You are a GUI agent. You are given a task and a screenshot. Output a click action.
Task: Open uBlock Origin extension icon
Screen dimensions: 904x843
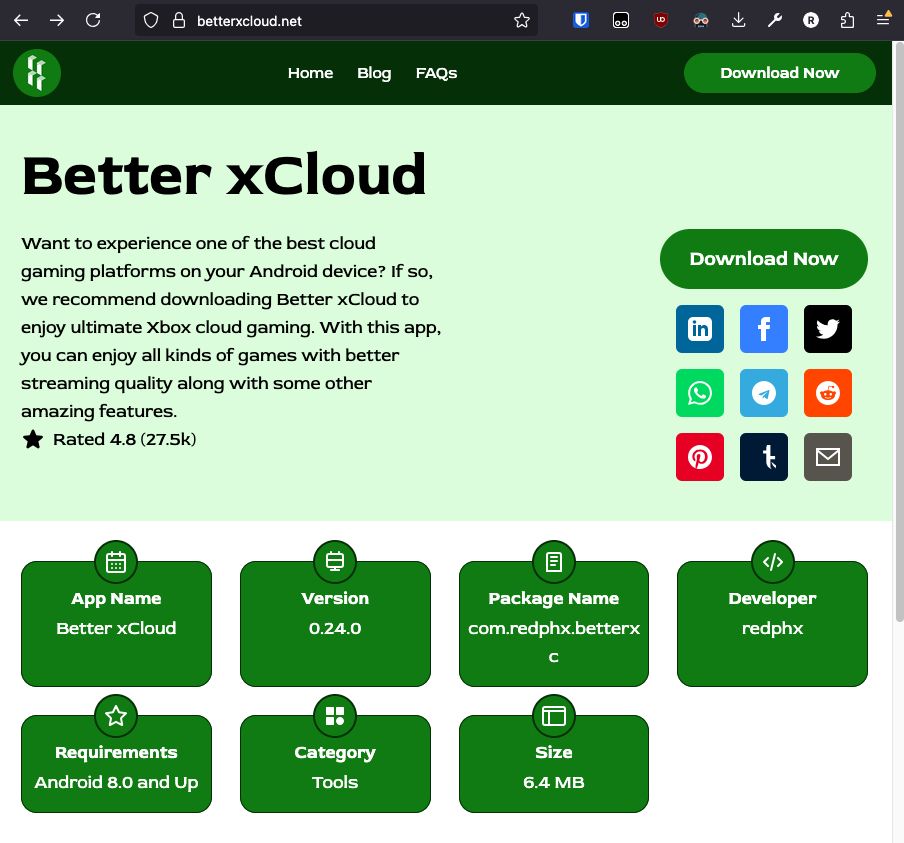tap(661, 20)
